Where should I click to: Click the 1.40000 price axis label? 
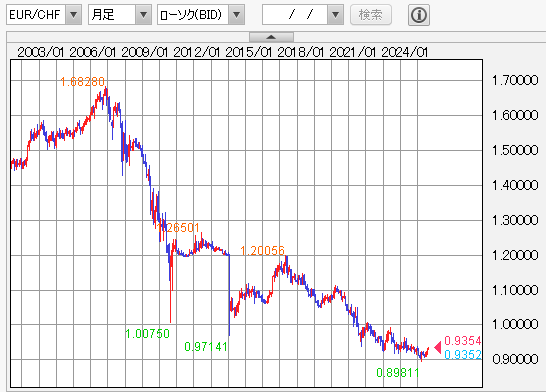(515, 185)
